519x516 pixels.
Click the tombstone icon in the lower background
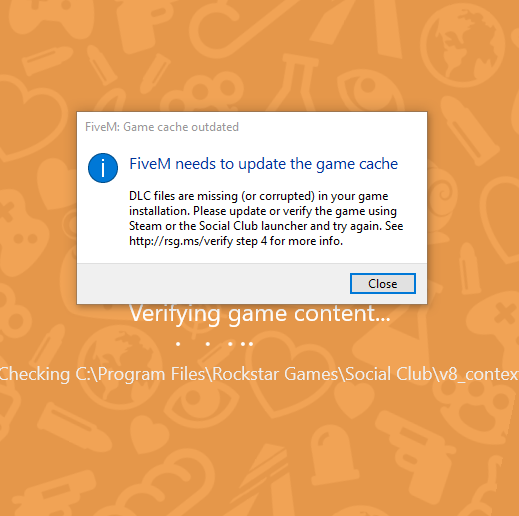point(333,452)
